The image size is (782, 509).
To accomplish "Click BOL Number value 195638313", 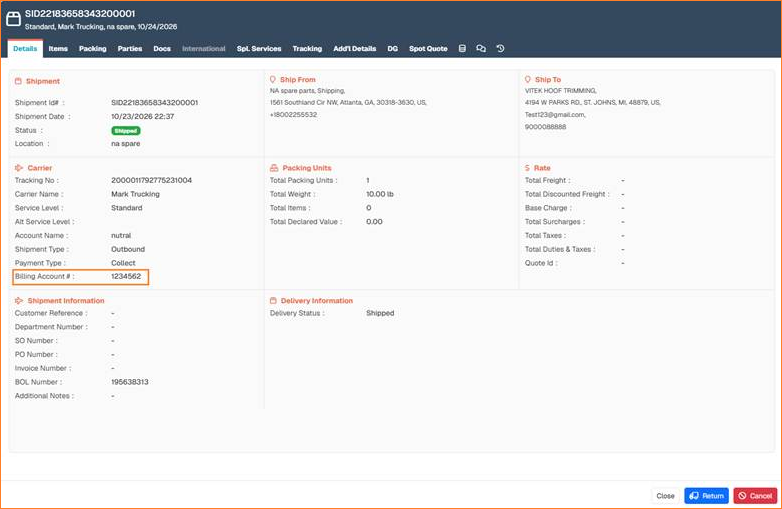I will (x=130, y=382).
